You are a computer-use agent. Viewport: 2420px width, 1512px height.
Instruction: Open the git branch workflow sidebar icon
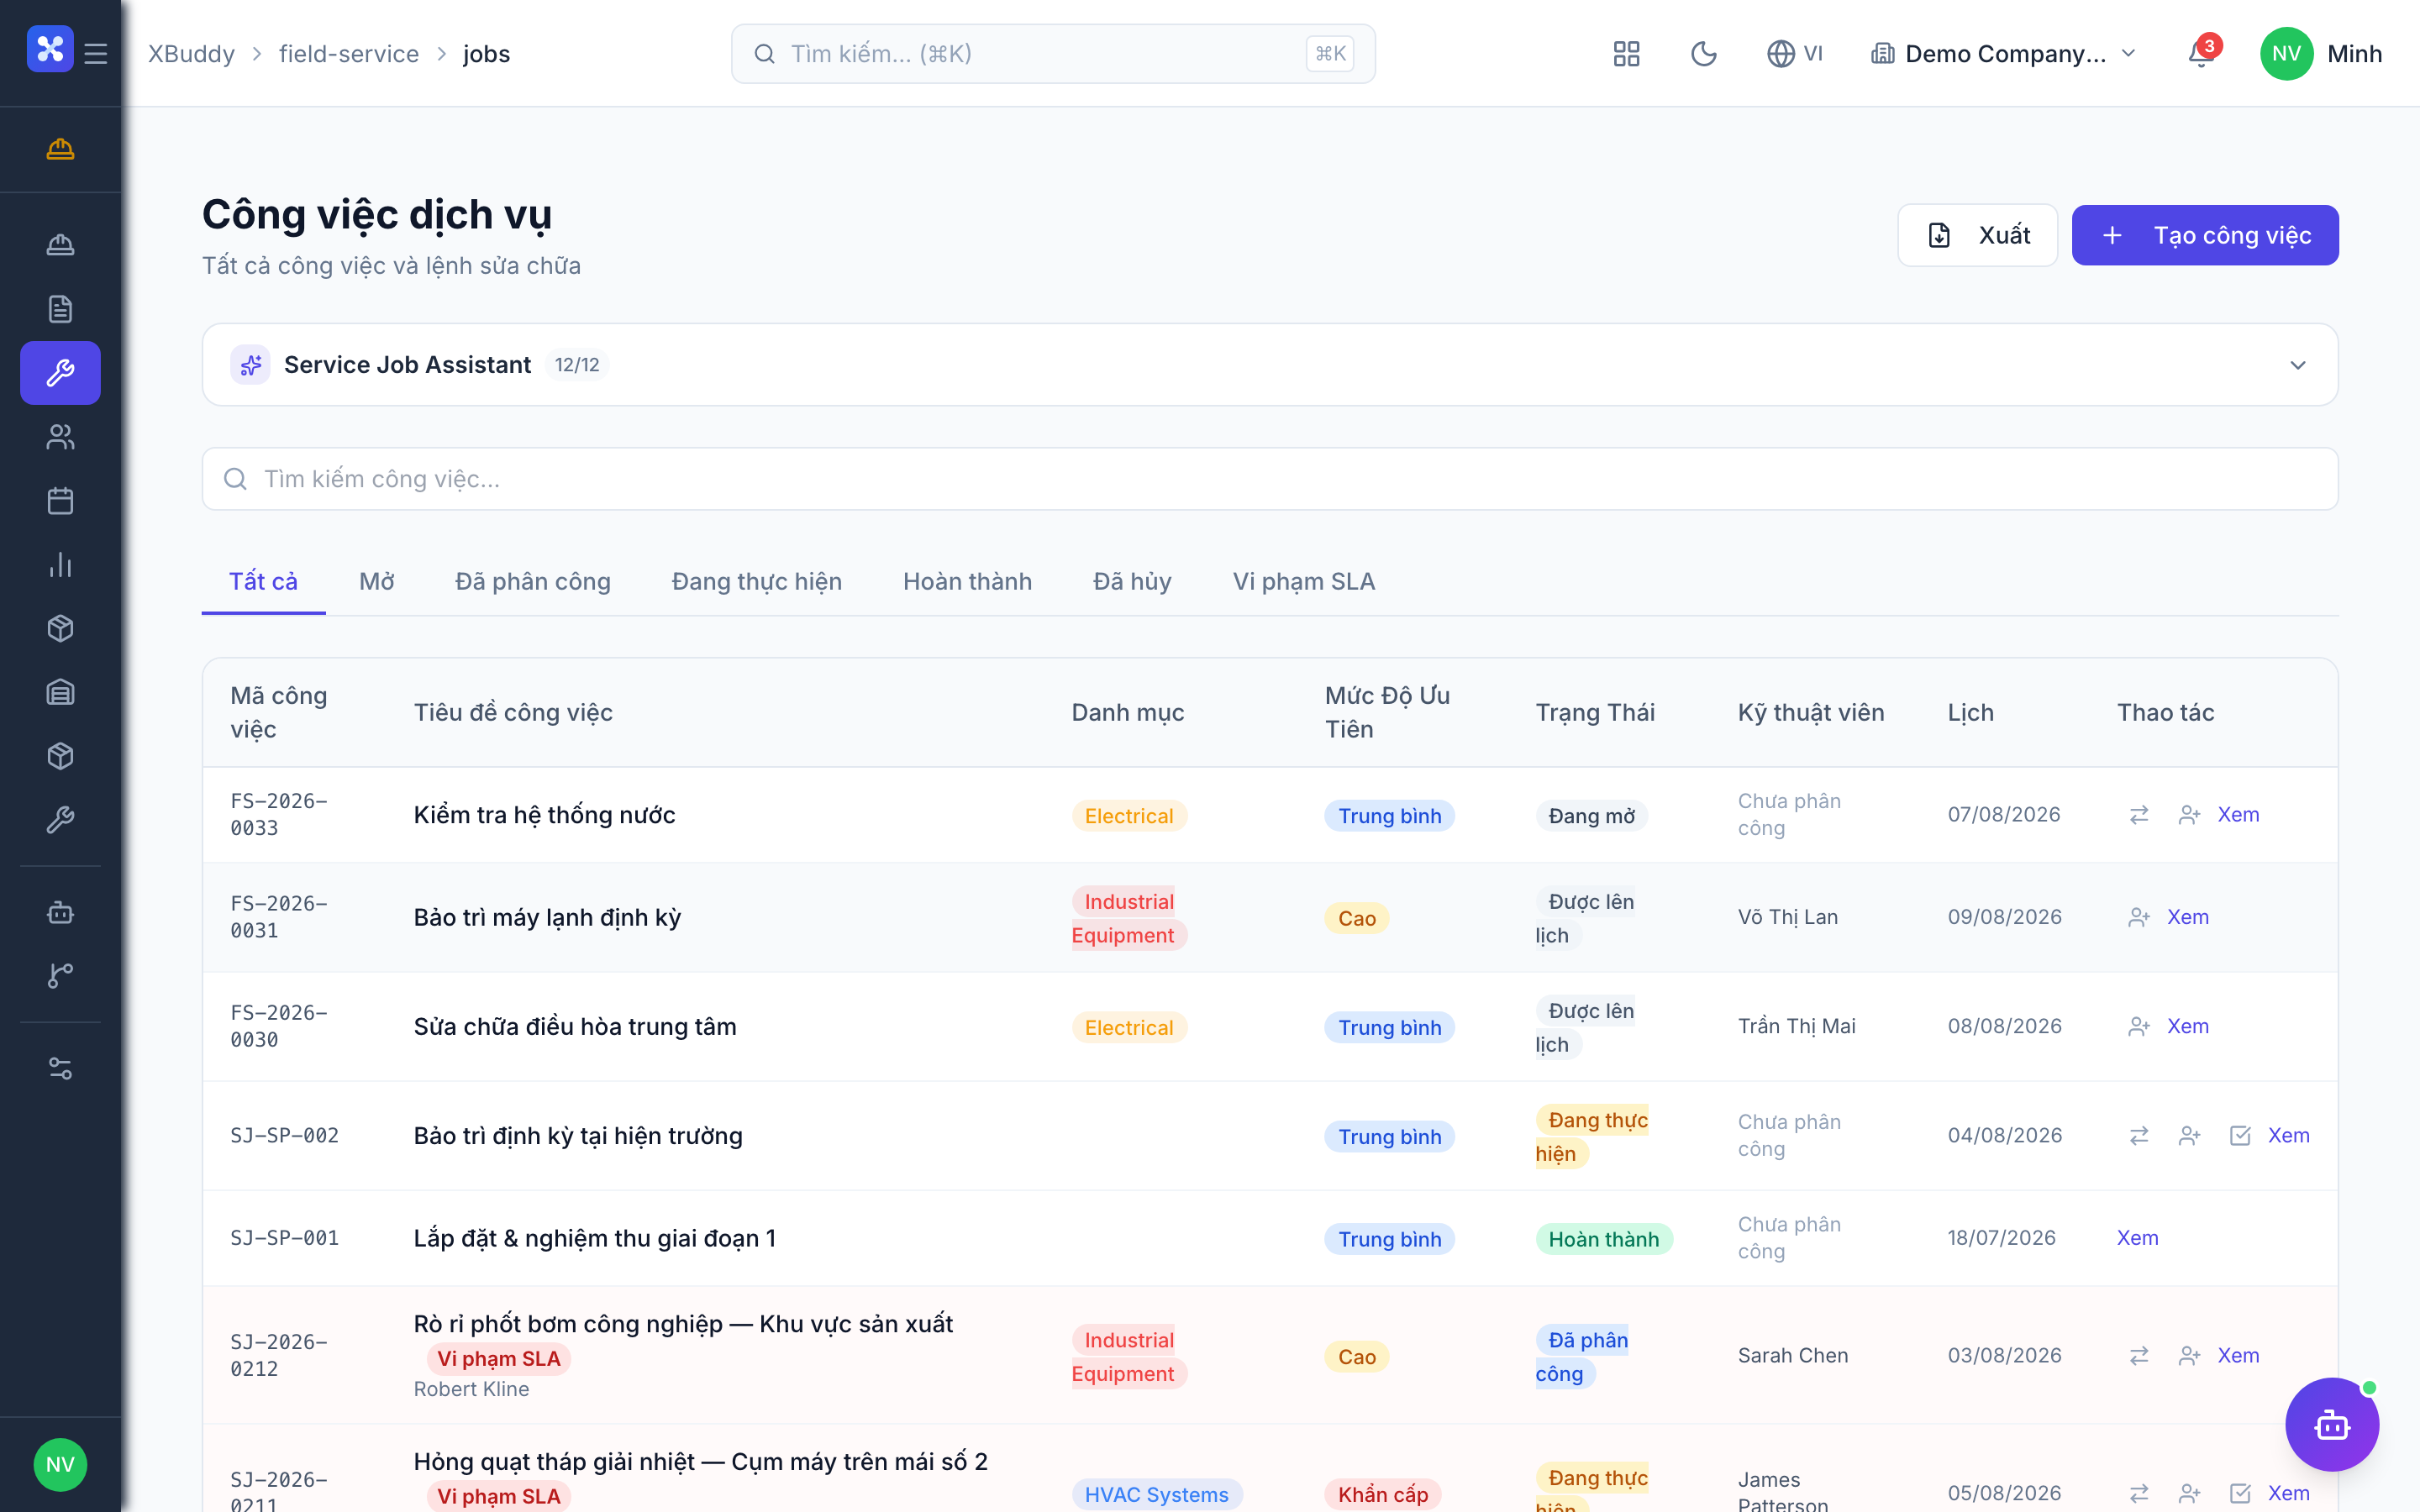click(x=60, y=976)
